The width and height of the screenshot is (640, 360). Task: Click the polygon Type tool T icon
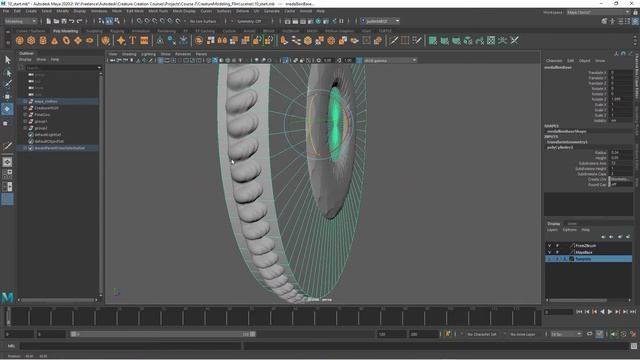click(132, 40)
